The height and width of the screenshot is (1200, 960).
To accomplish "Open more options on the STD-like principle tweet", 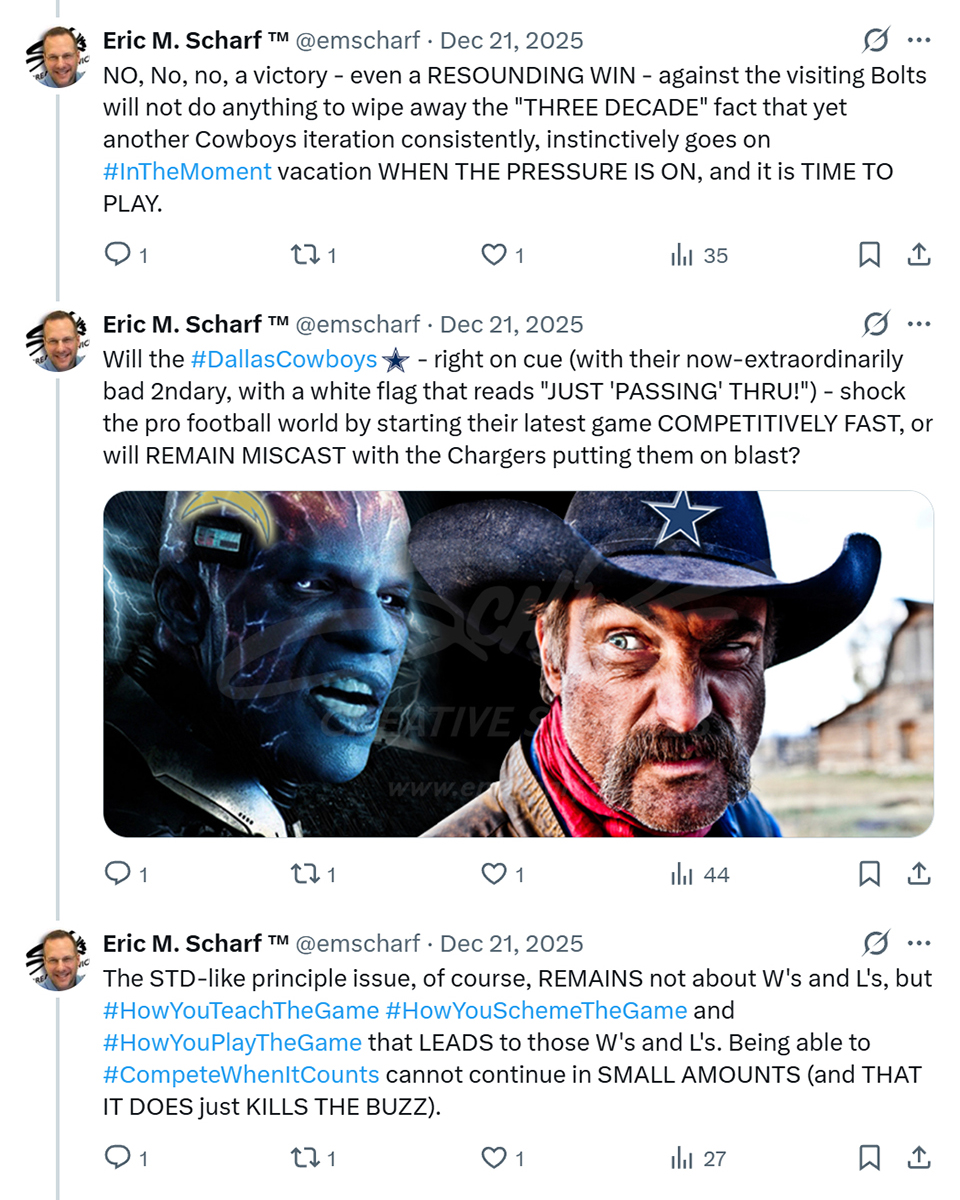I will 918,943.
